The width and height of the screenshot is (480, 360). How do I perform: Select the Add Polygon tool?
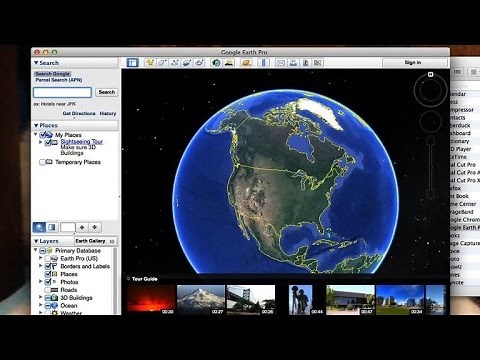click(162, 62)
